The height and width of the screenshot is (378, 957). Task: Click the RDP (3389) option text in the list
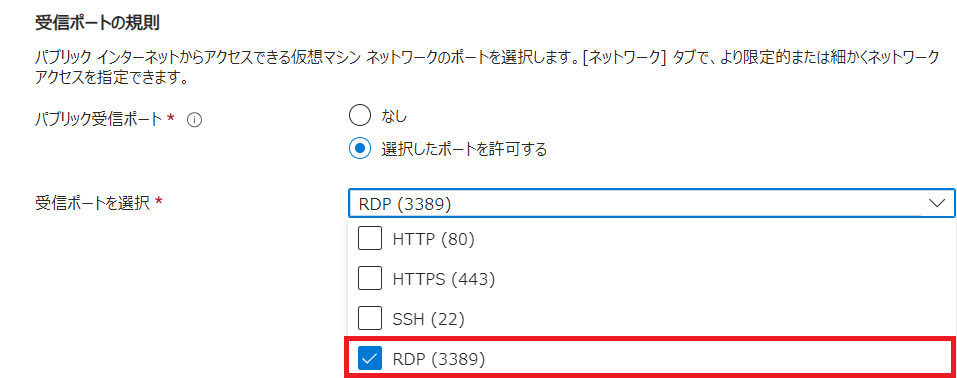coord(439,360)
